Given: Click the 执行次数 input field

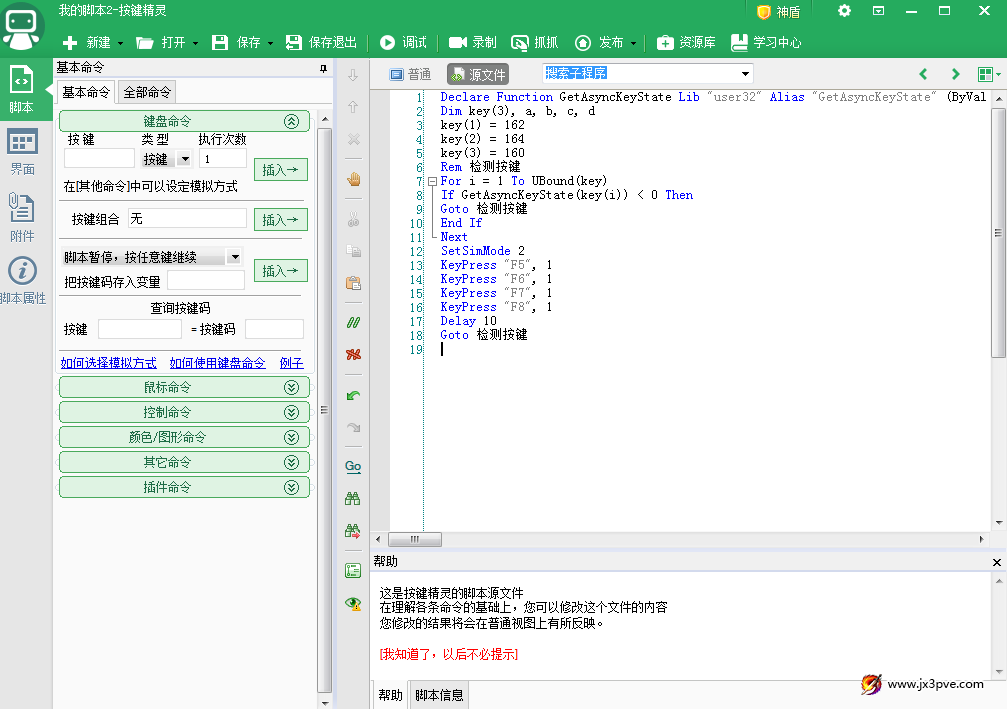Looking at the screenshot, I should click(223, 159).
